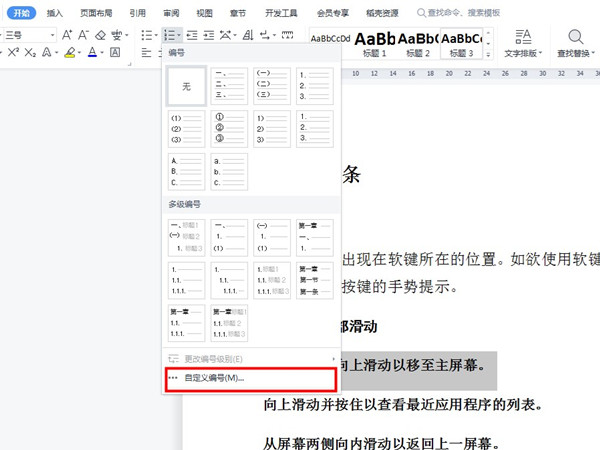Select the 无 (none) numbering option
The width and height of the screenshot is (600, 450).
pyautogui.click(x=186, y=87)
